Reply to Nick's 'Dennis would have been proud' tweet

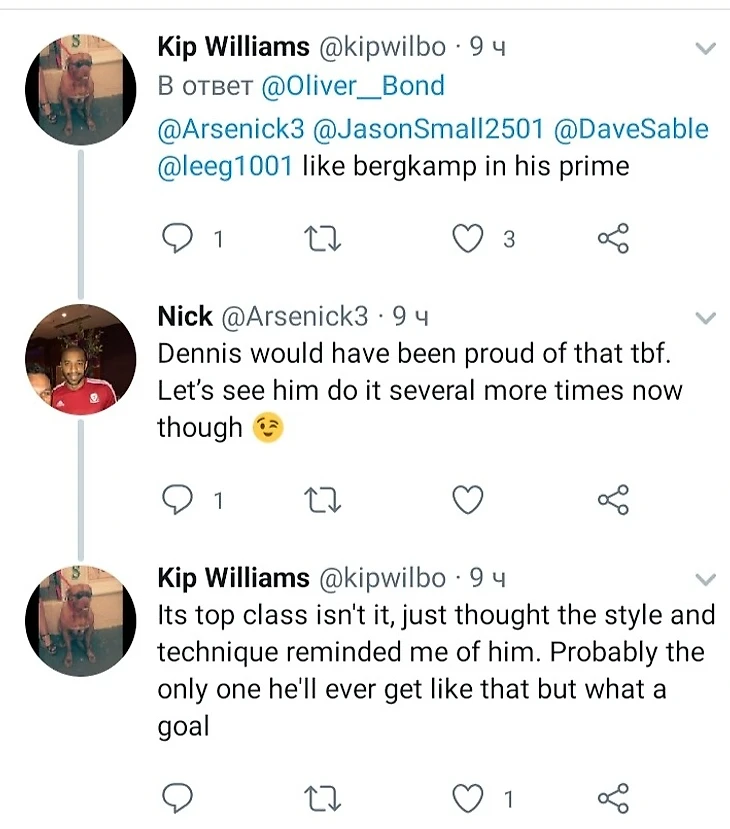click(177, 500)
